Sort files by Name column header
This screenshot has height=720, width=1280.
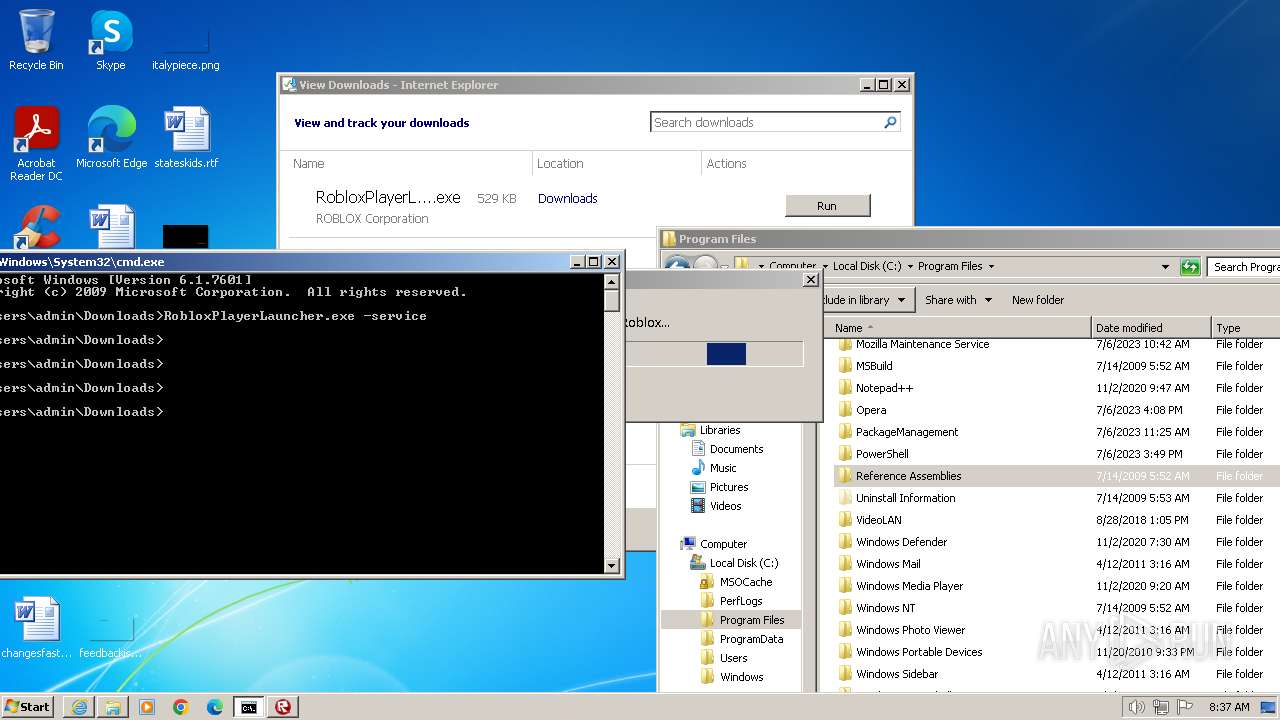click(960, 328)
